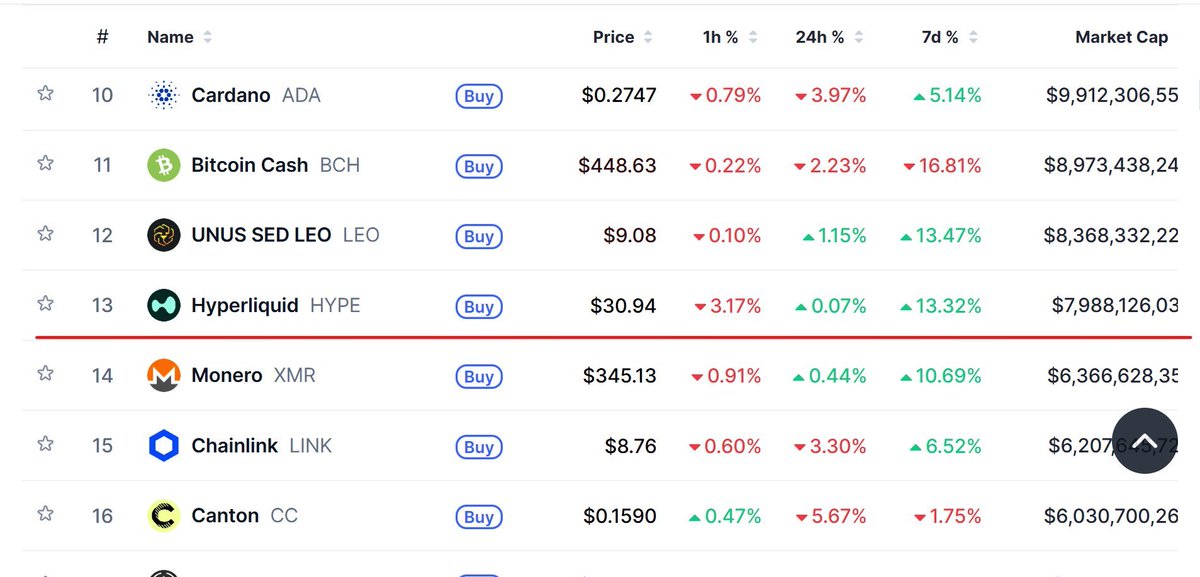
Task: Click the Buy button for Monero
Action: coord(479,376)
